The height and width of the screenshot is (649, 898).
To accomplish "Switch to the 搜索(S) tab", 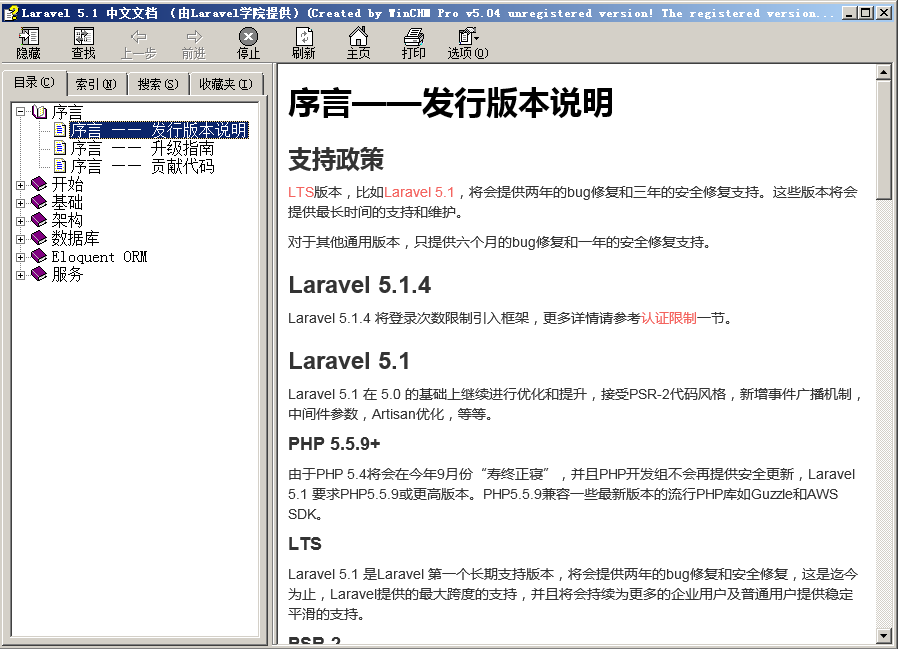I will click(158, 84).
